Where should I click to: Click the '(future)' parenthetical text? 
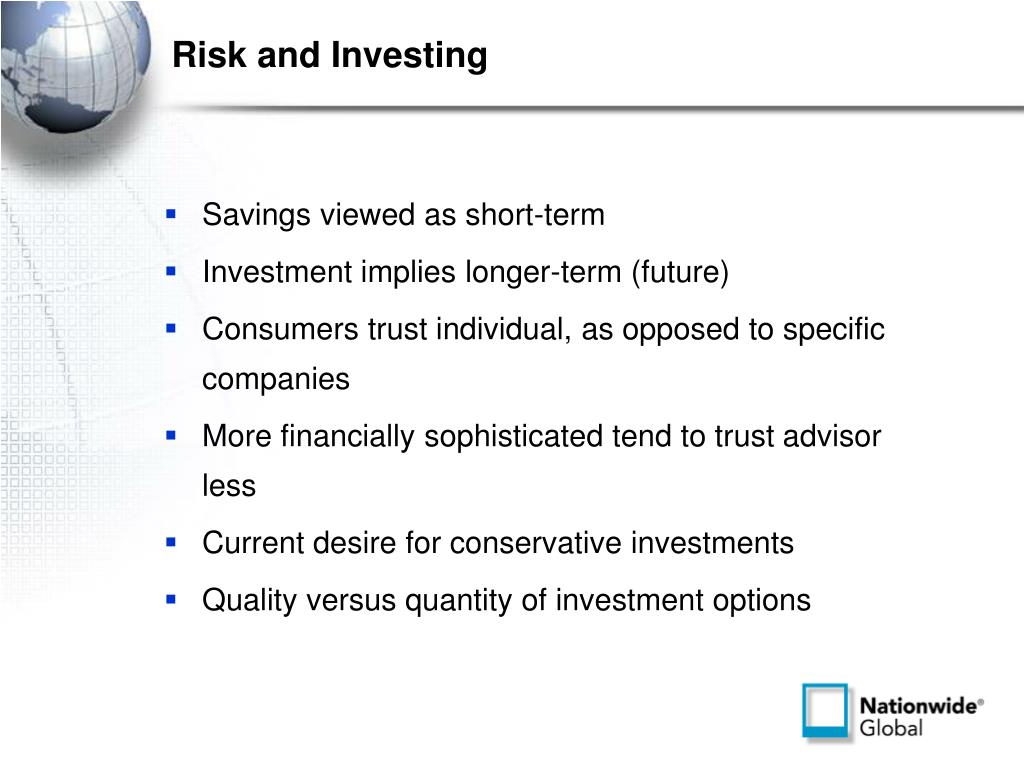pyautogui.click(x=680, y=272)
